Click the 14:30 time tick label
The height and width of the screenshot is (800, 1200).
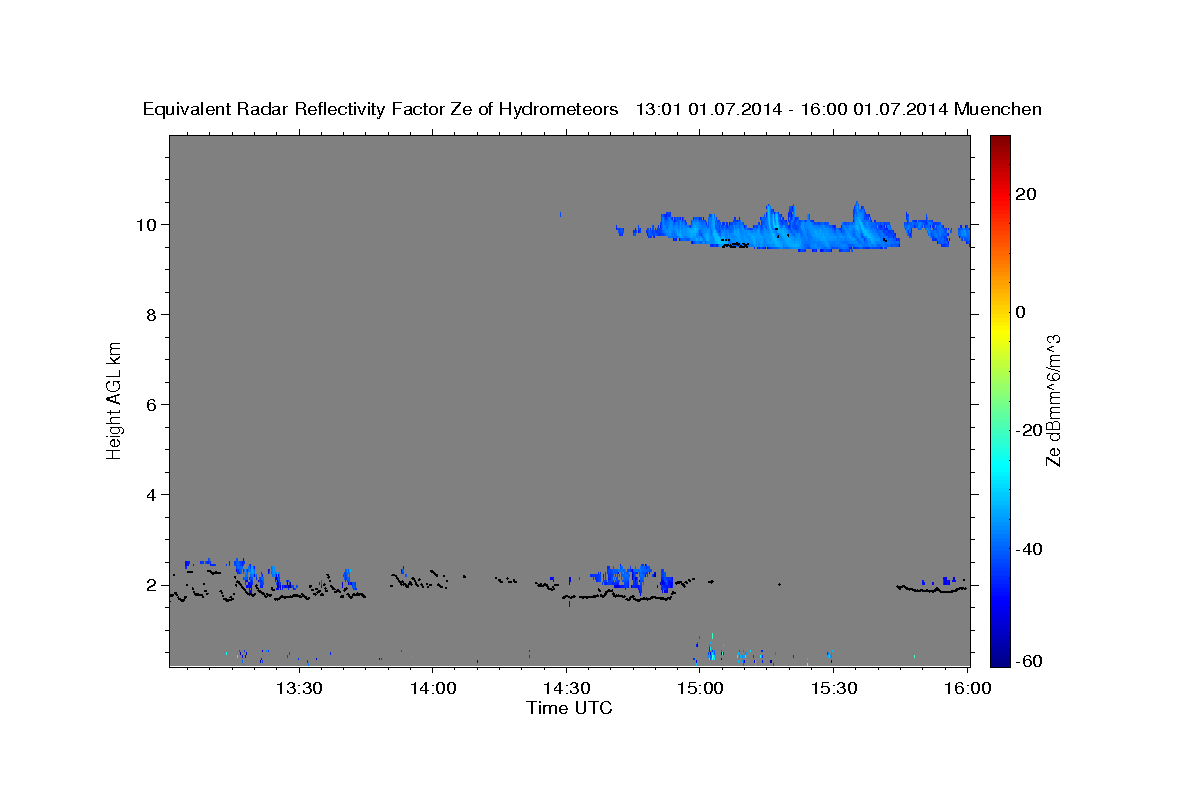[566, 688]
